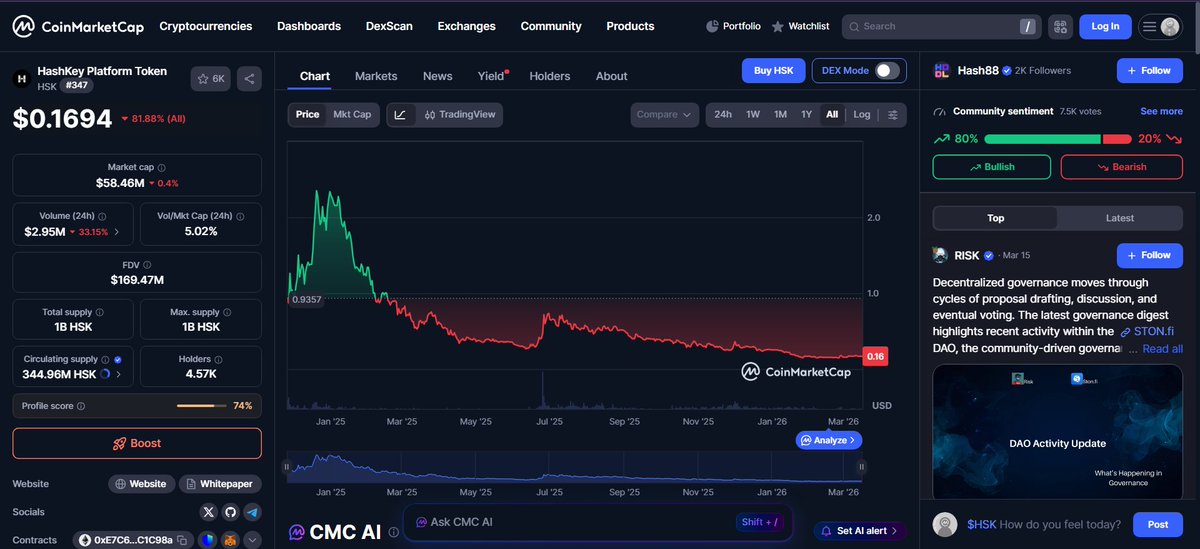Select the Mkt Cap chart toggle
1200x549 pixels.
click(x=352, y=114)
